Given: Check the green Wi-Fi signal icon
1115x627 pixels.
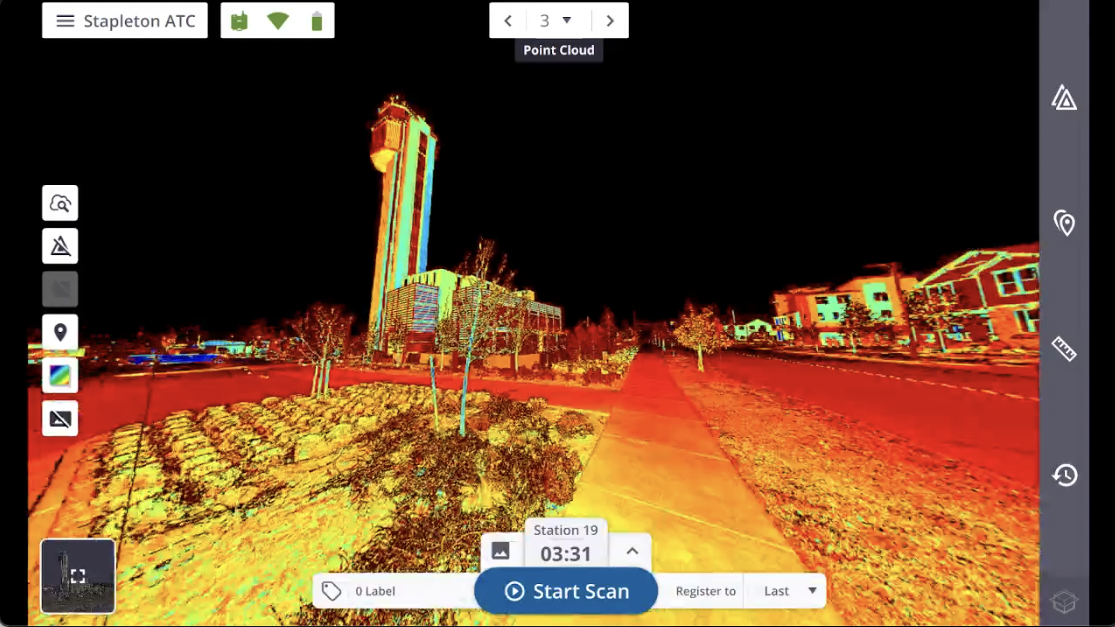Looking at the screenshot, I should coord(278,21).
